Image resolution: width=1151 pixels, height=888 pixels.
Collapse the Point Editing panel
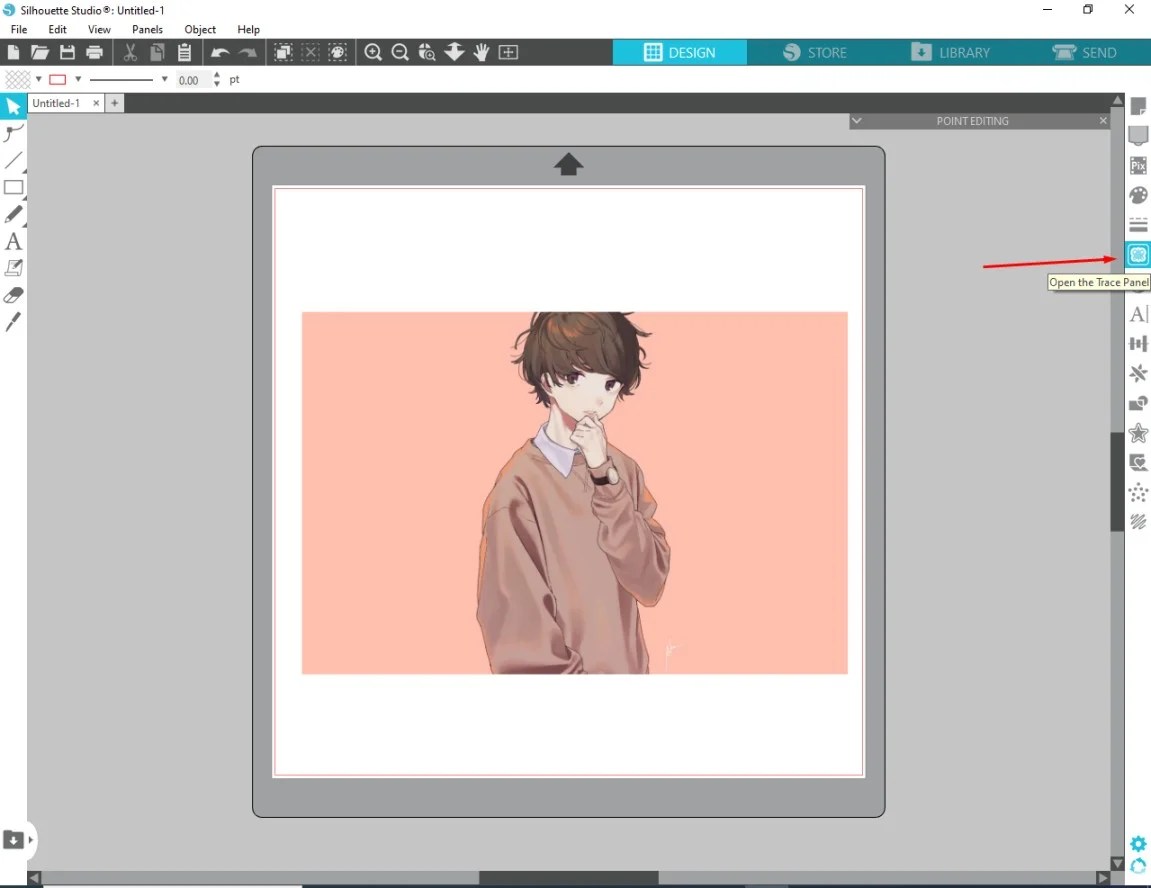(856, 120)
